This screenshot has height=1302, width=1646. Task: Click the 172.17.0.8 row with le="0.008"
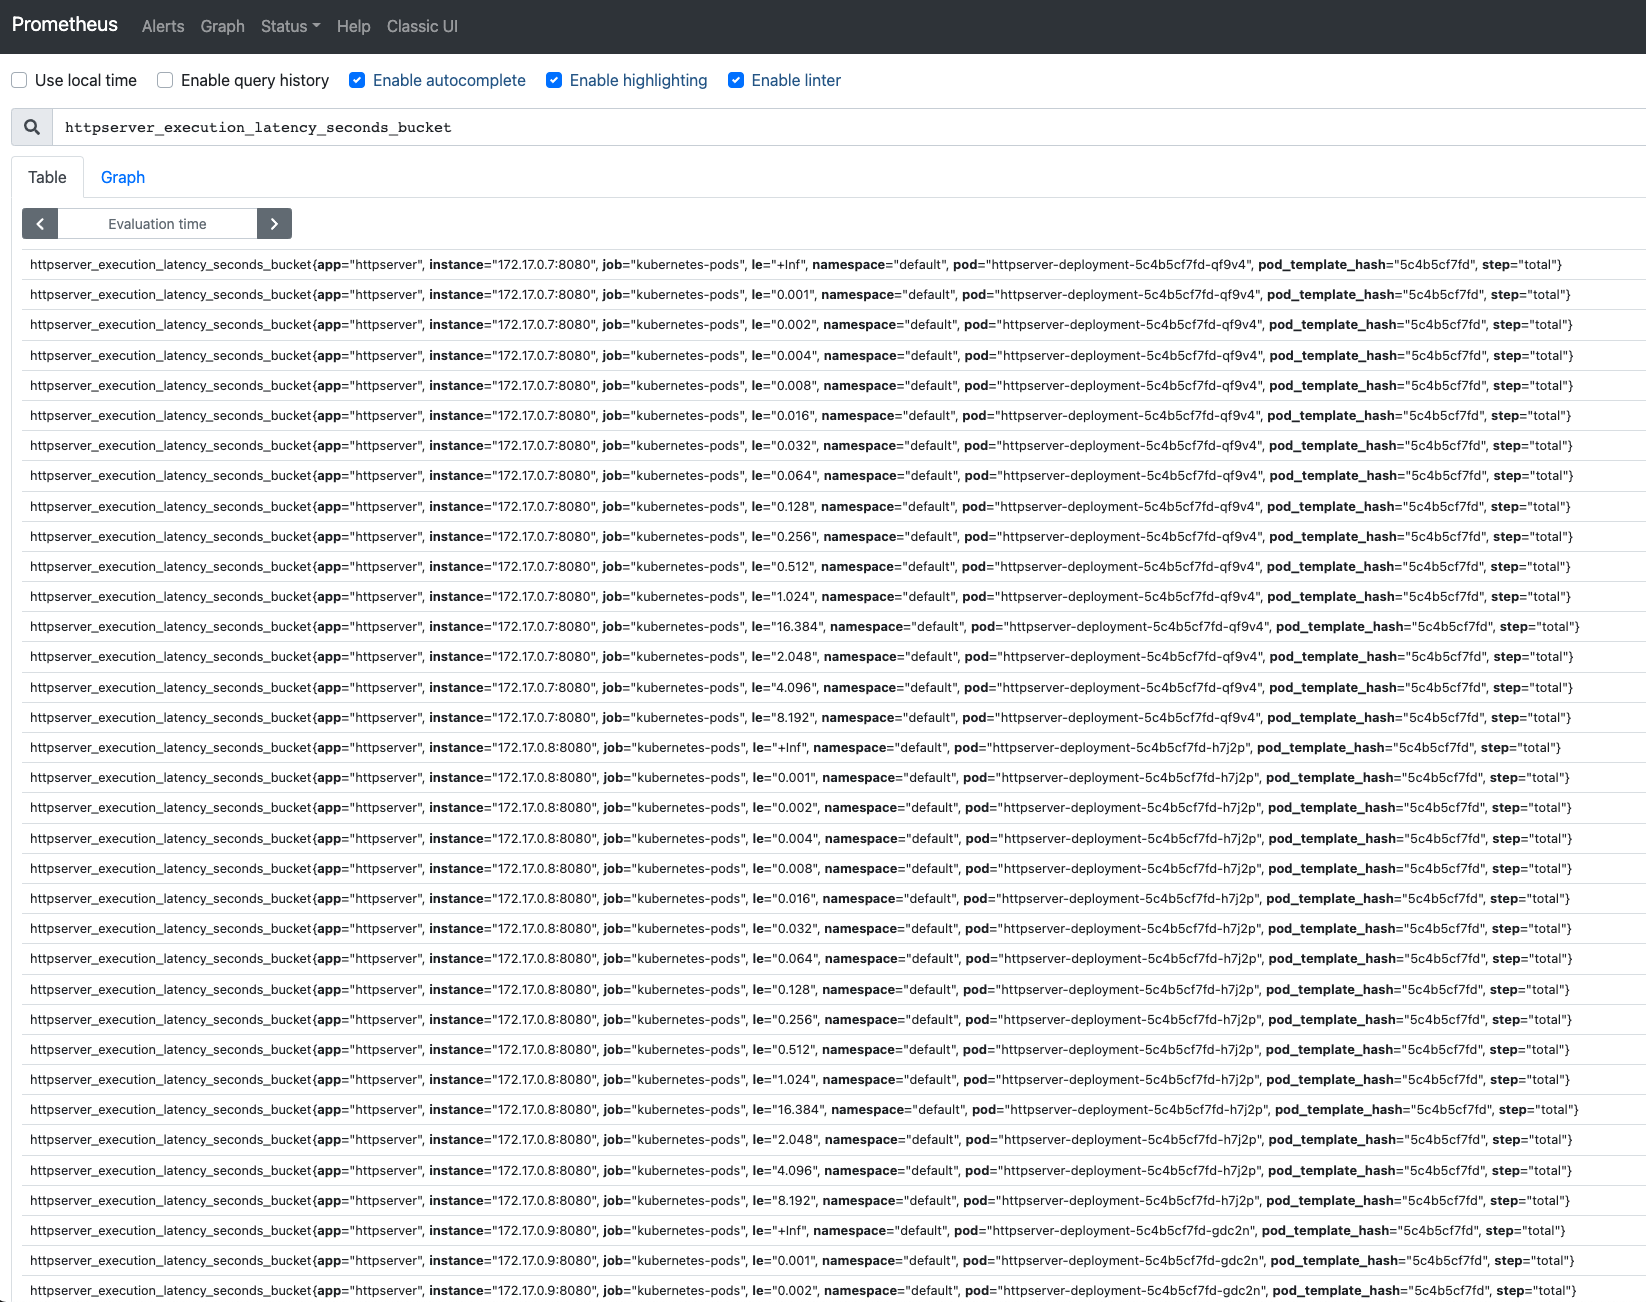coord(834,869)
